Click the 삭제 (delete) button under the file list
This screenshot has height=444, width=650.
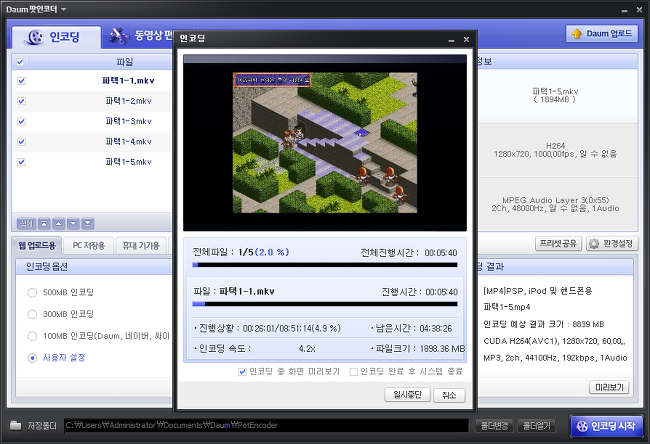tap(26, 224)
